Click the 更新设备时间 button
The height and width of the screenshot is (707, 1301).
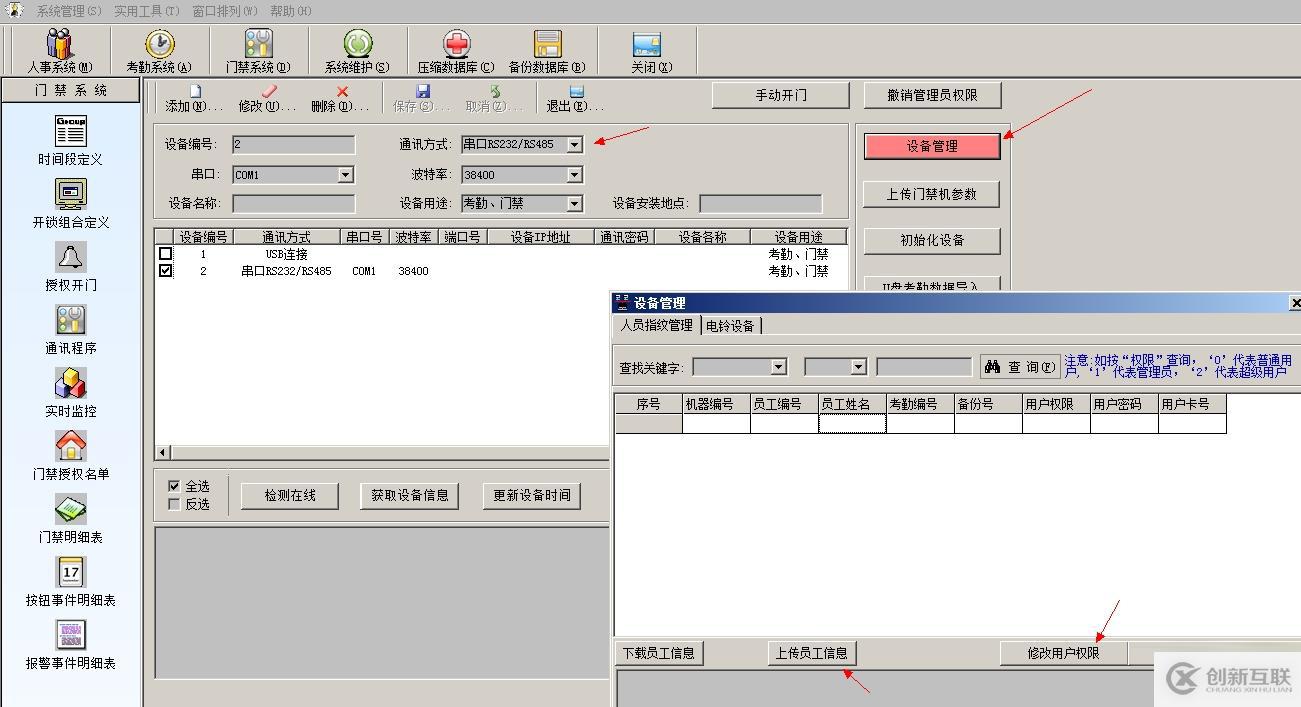[x=532, y=496]
